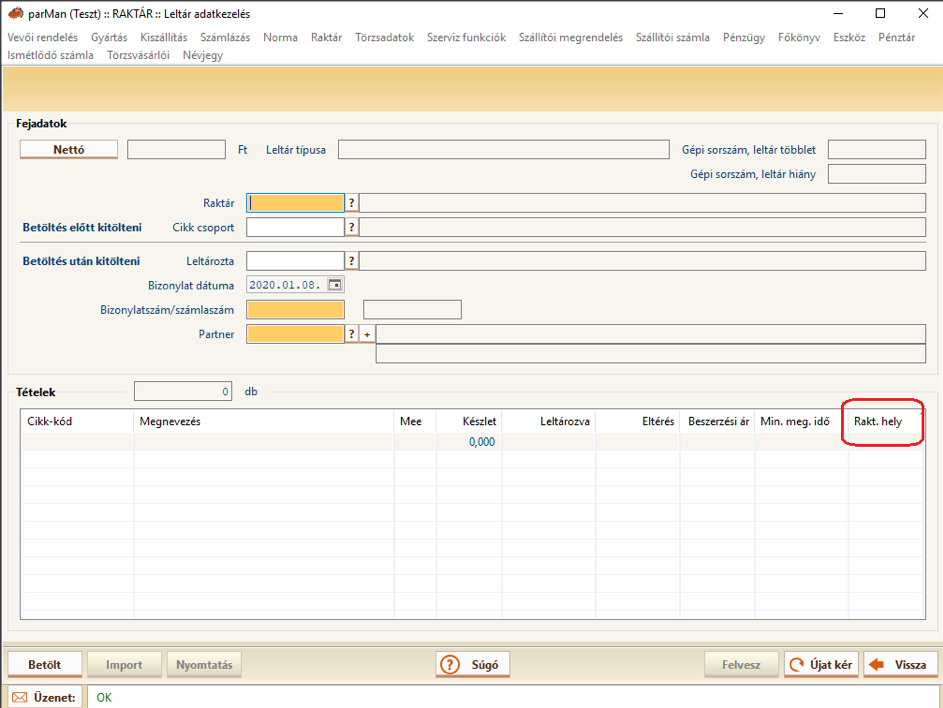Click the Felvesz button
Screen dimensions: 943x708
click(x=741, y=665)
